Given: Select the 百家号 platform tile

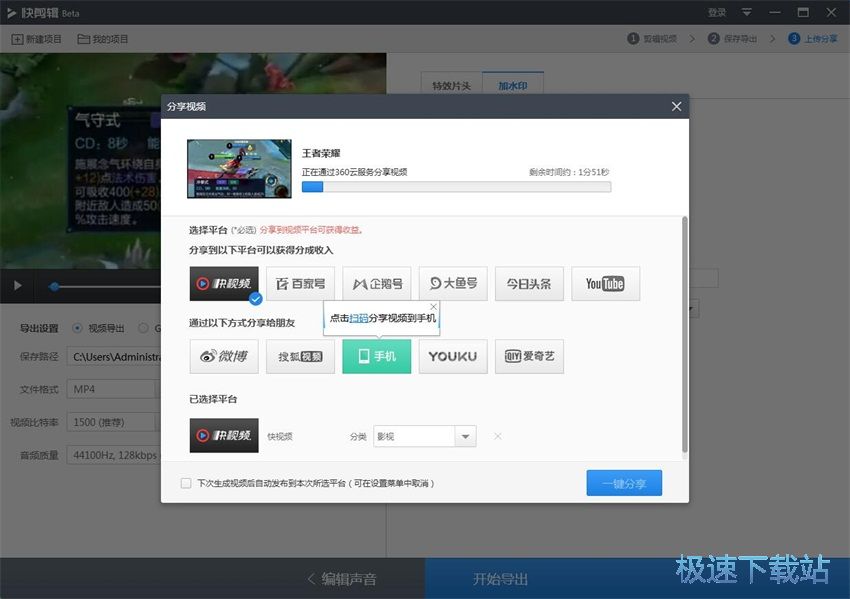Looking at the screenshot, I should pos(300,284).
